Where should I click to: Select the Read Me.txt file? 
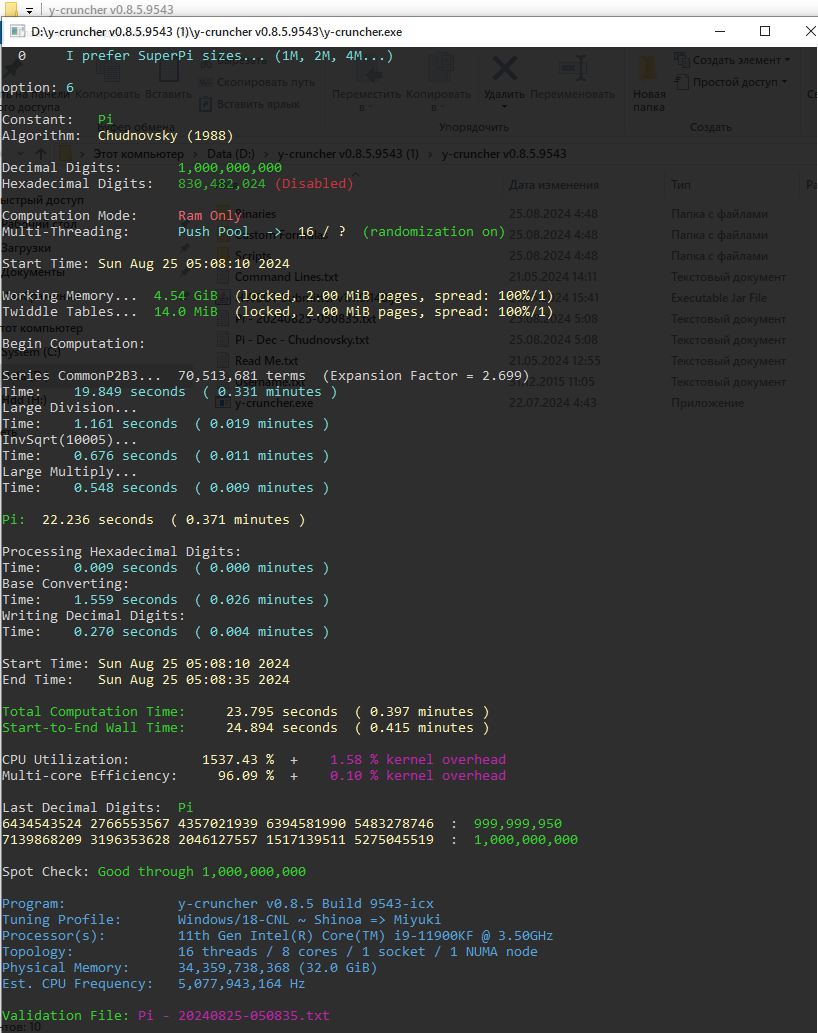pos(266,361)
